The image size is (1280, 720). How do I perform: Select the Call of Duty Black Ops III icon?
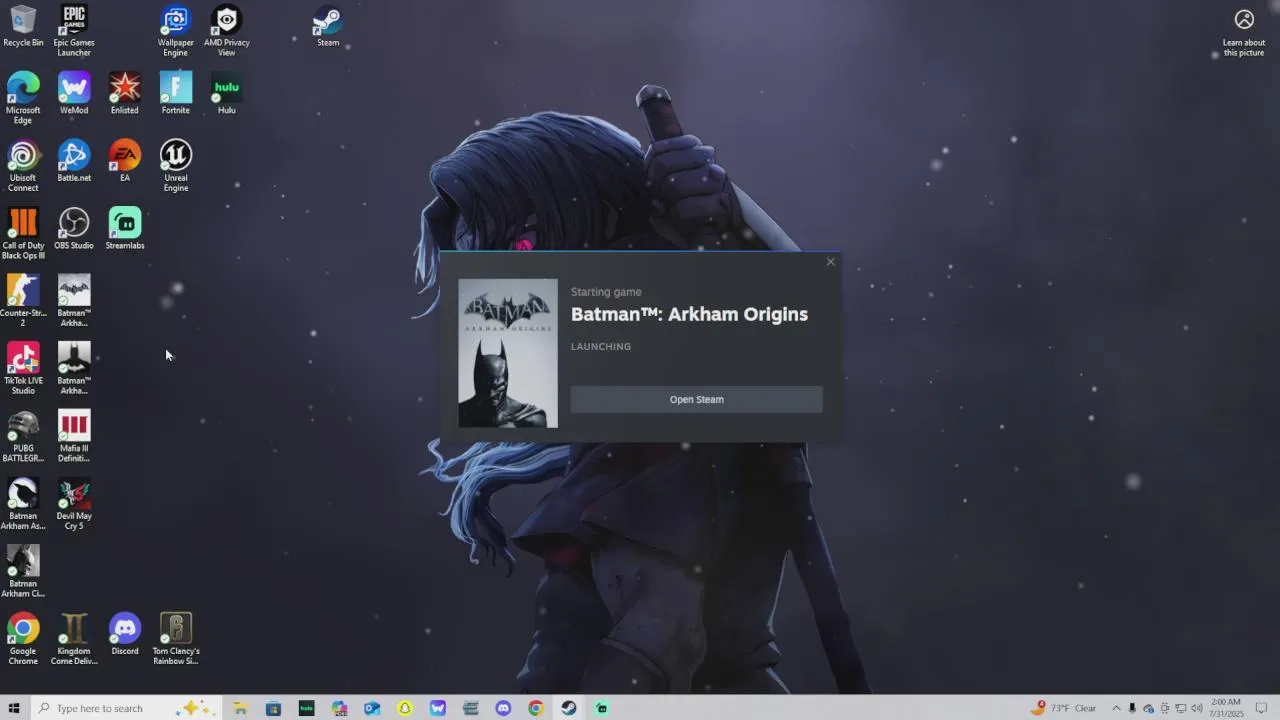coord(23,233)
